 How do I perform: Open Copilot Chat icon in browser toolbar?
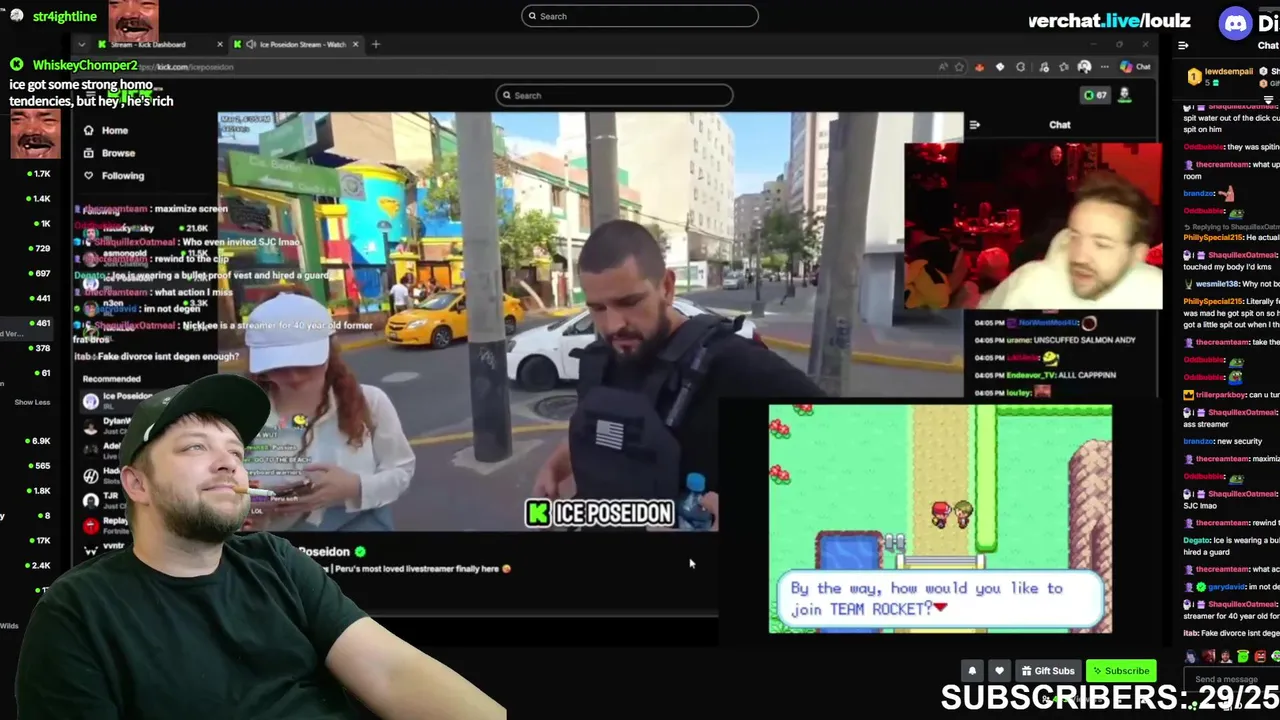pos(1135,67)
